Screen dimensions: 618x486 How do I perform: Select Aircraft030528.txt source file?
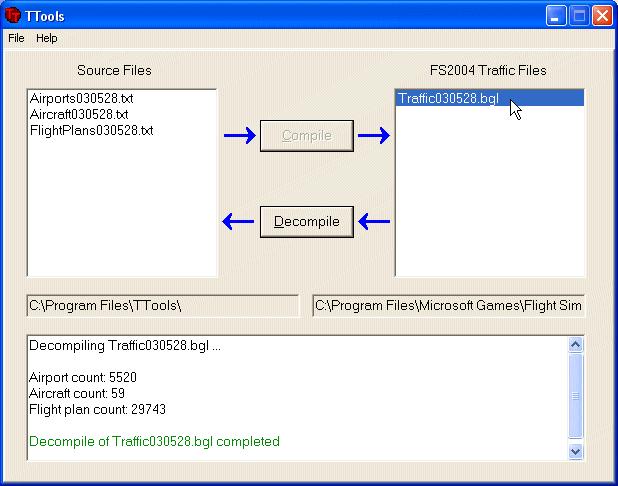tap(79, 115)
